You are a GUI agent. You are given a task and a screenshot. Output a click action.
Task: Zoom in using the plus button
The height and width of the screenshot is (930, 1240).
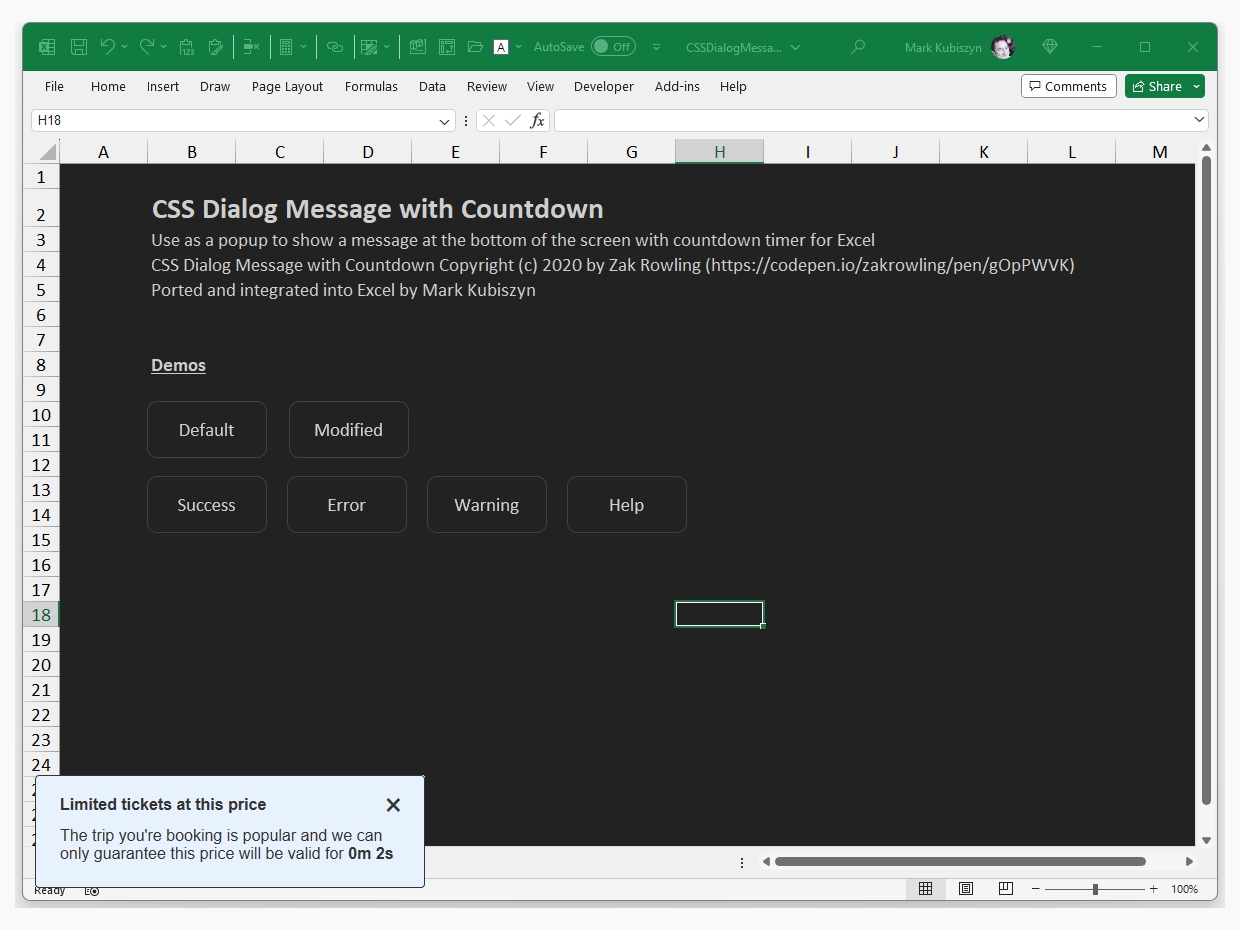[1153, 888]
